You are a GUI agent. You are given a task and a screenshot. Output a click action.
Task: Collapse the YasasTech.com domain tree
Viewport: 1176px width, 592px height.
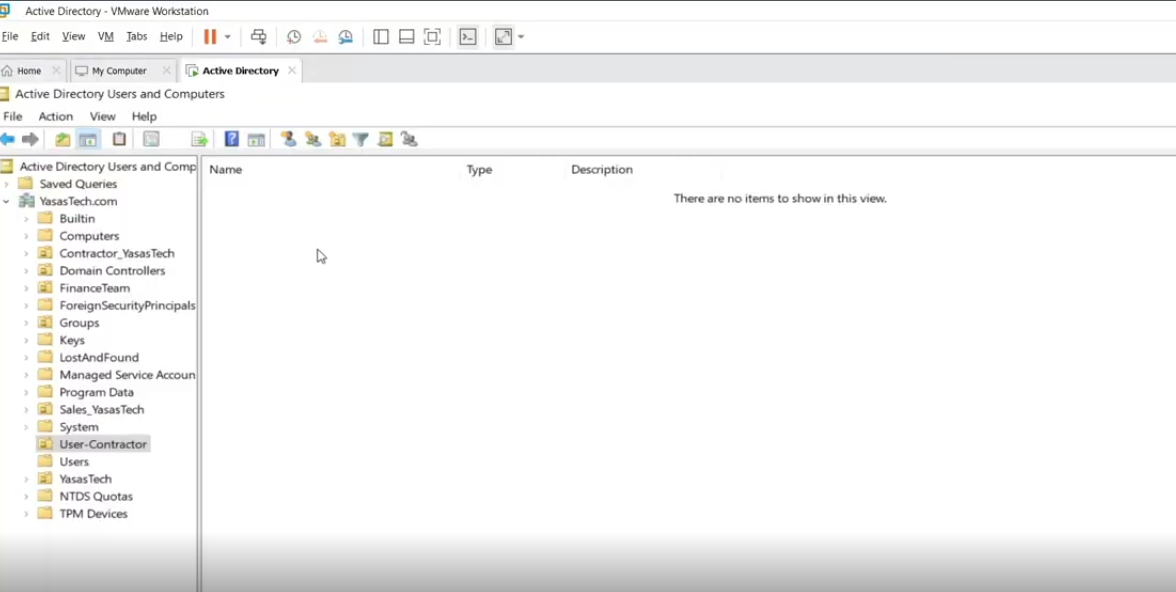tap(7, 201)
